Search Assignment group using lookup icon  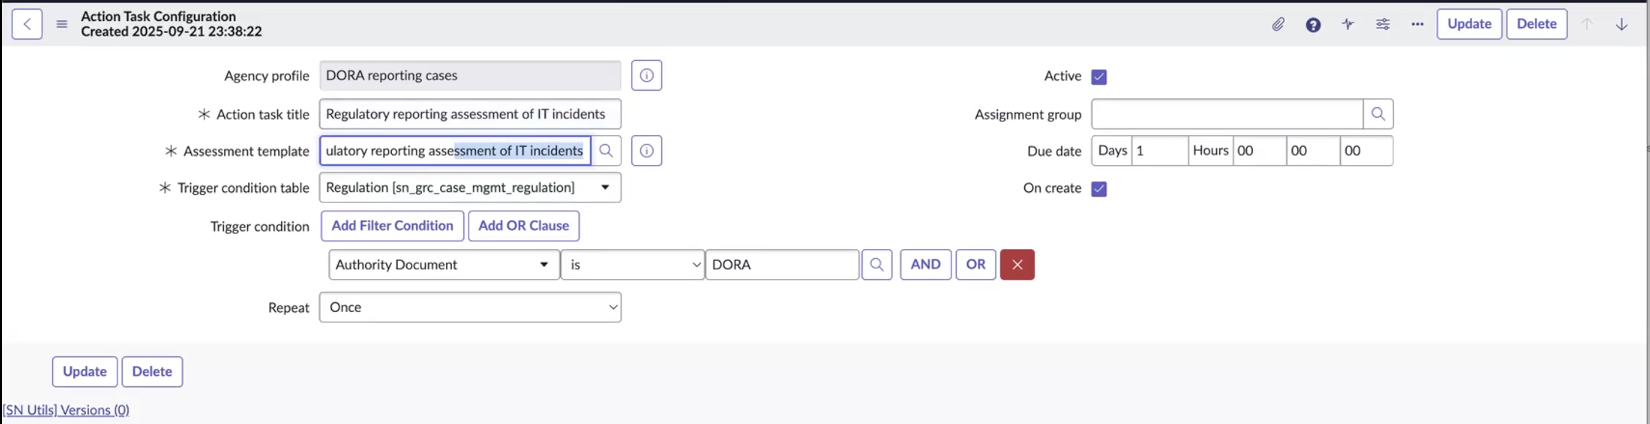click(x=1378, y=114)
